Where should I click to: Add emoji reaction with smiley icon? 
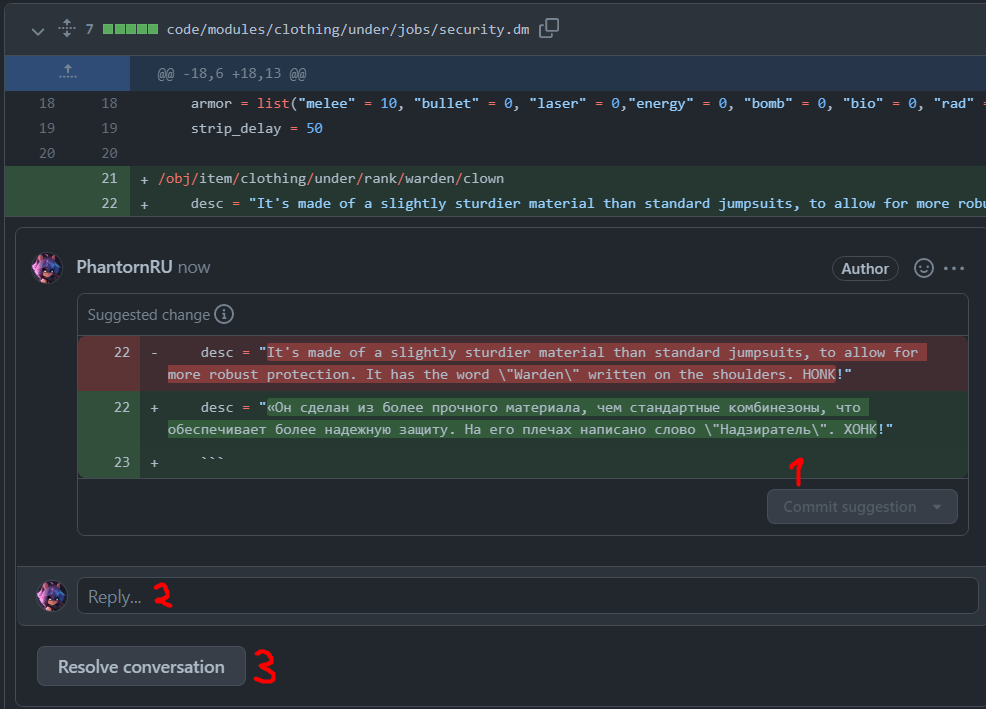(x=923, y=269)
